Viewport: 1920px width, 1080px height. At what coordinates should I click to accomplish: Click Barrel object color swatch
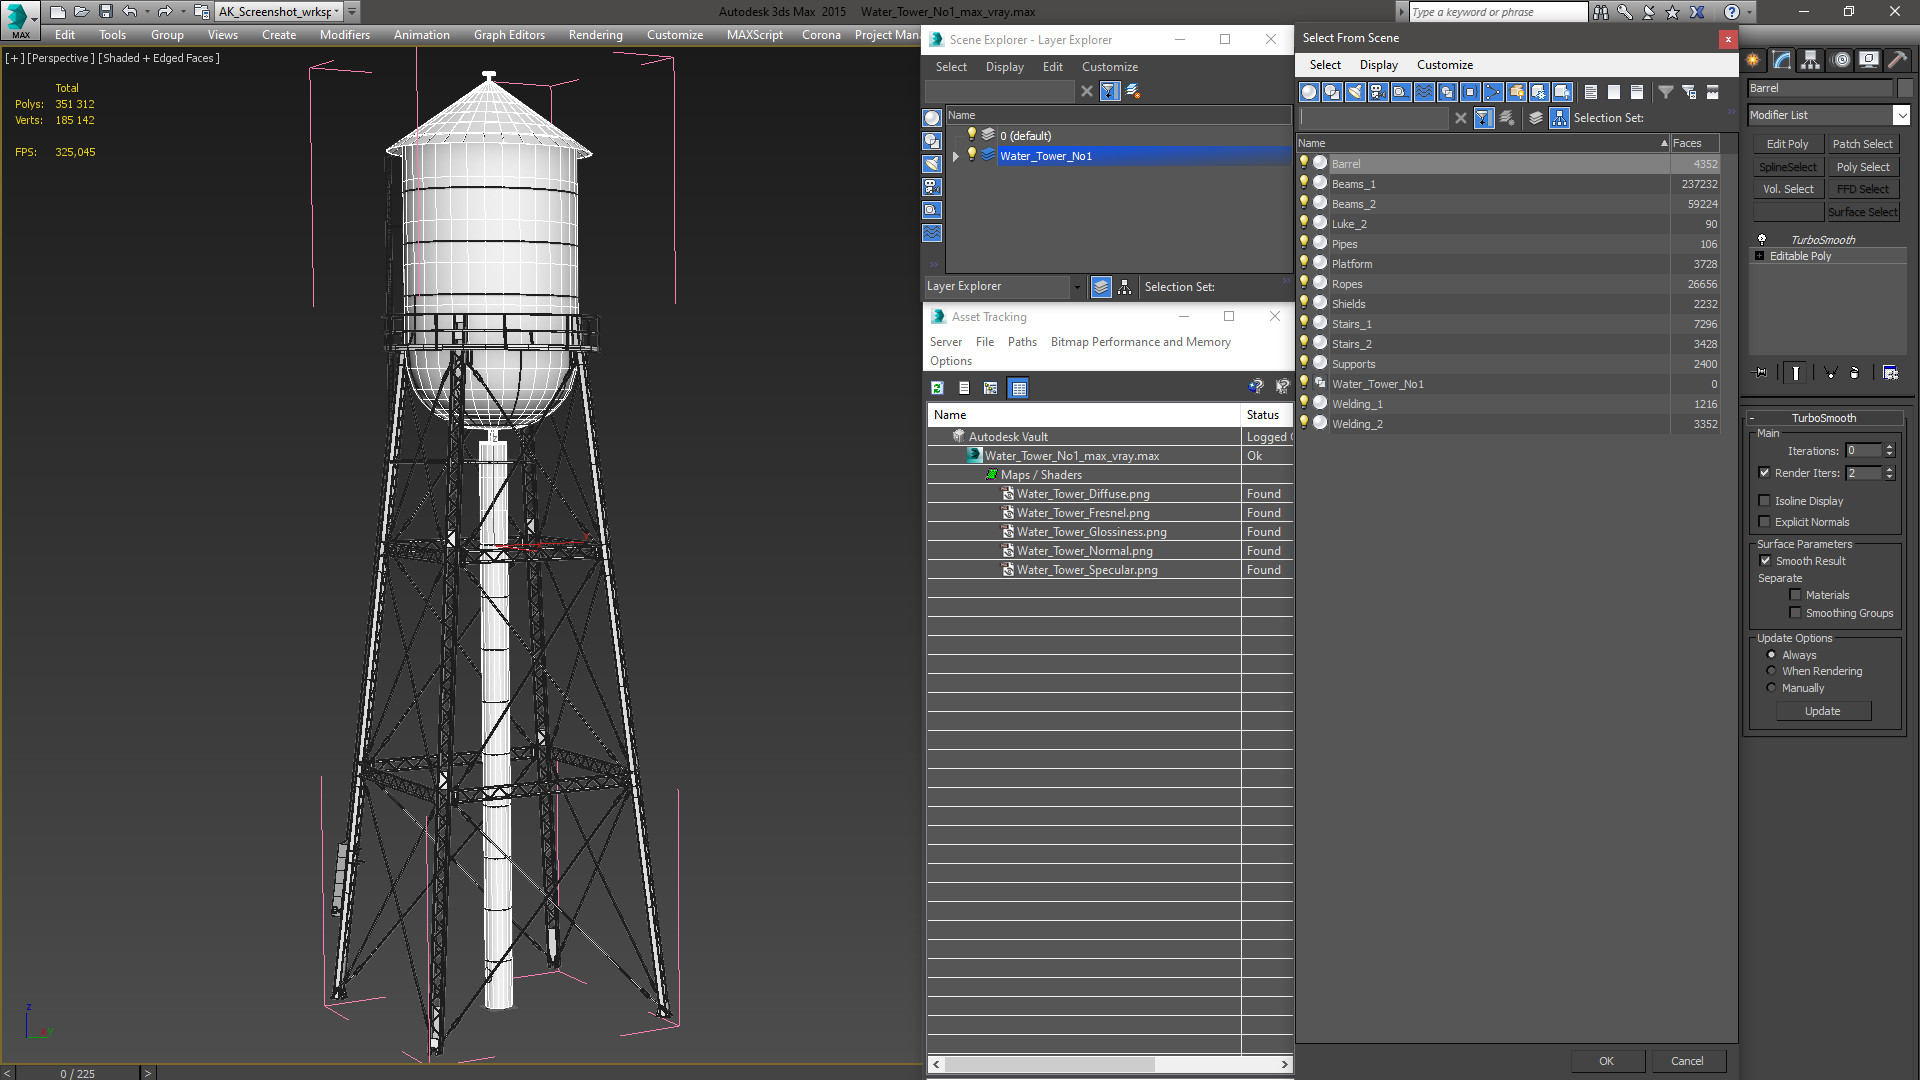[1904, 88]
